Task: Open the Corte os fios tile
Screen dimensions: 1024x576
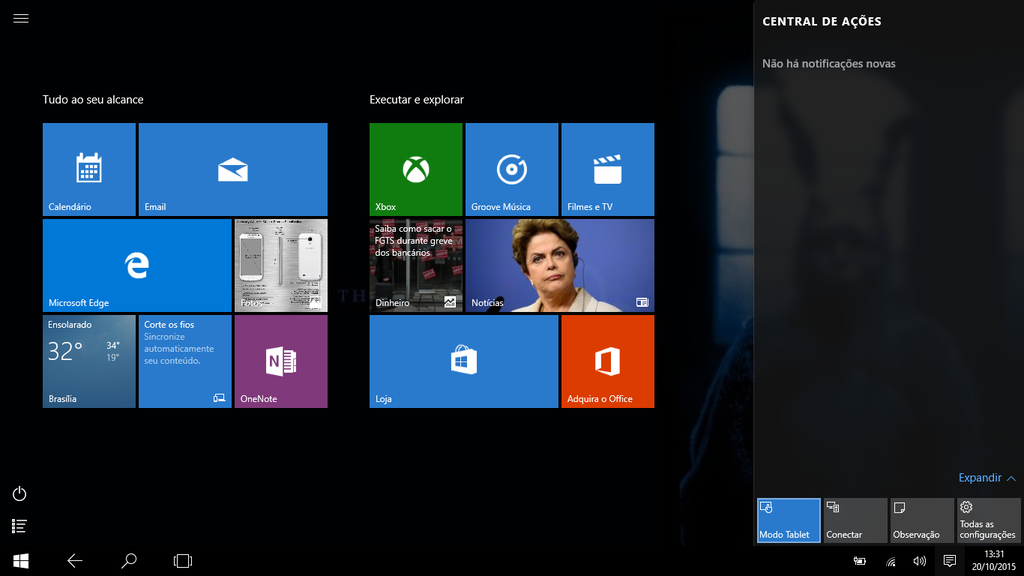Action: coord(185,361)
